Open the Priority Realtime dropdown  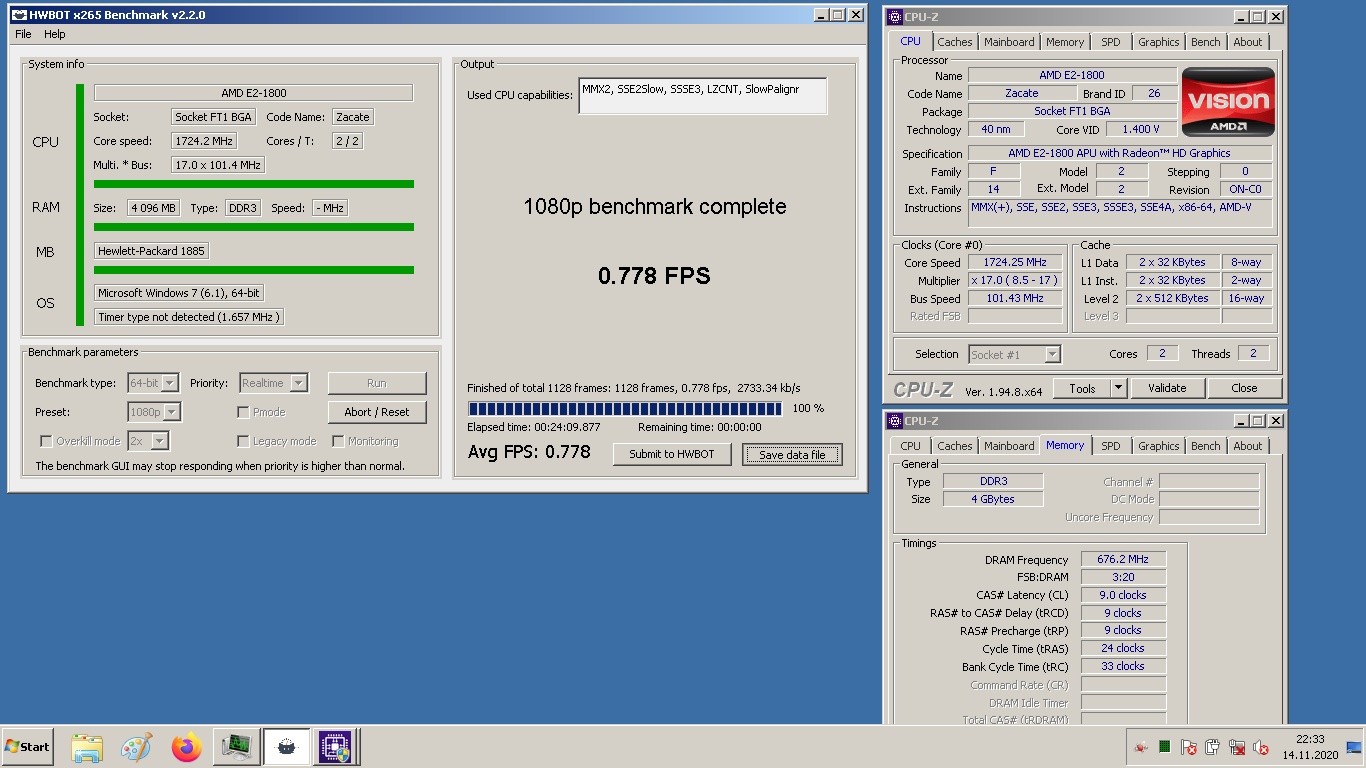(x=273, y=383)
